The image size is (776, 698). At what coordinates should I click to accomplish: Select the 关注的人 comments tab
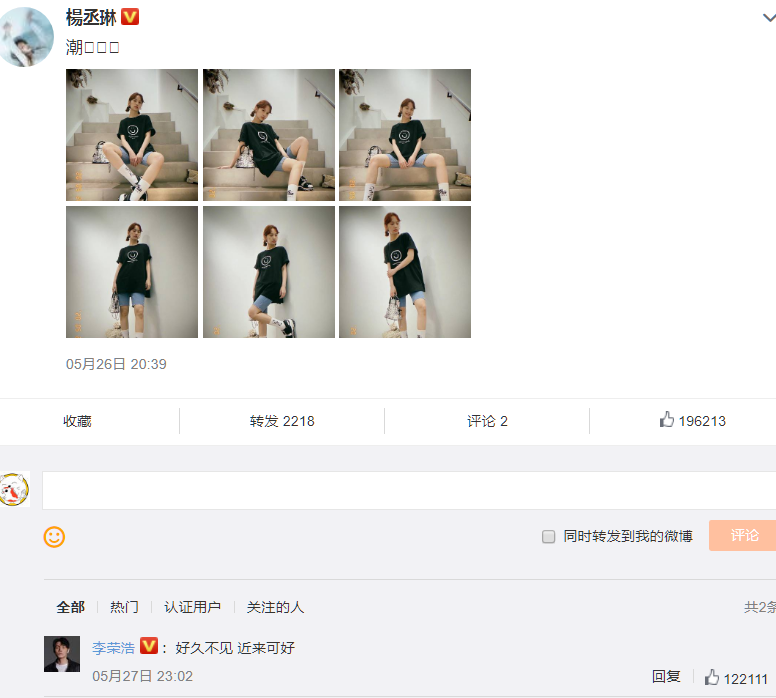(x=275, y=607)
